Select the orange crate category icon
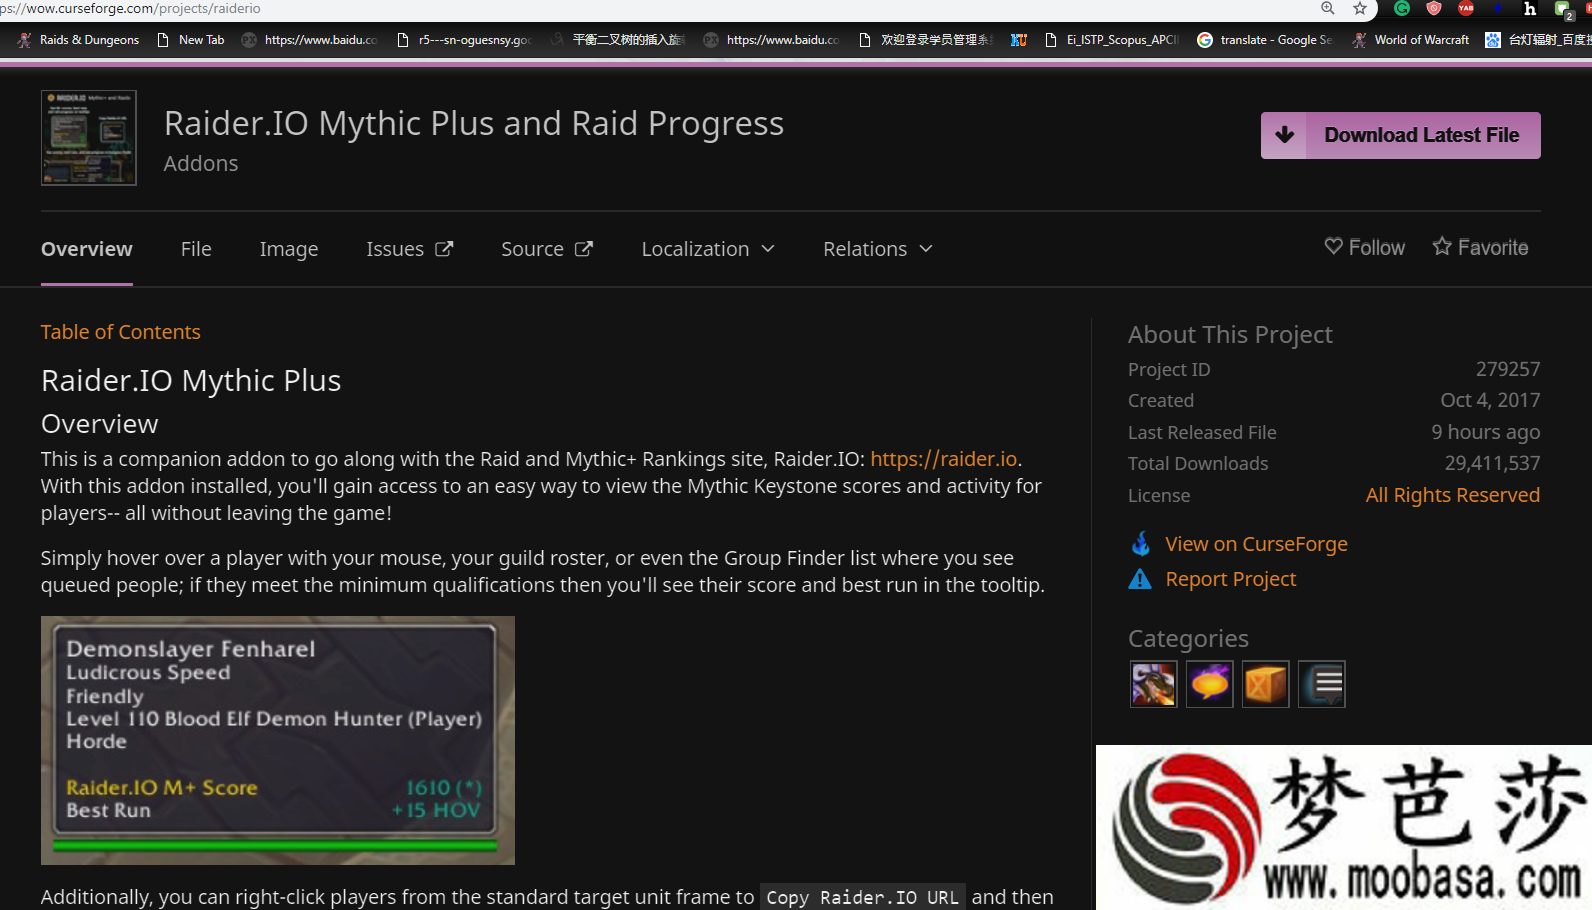This screenshot has width=1592, height=910. (x=1266, y=684)
